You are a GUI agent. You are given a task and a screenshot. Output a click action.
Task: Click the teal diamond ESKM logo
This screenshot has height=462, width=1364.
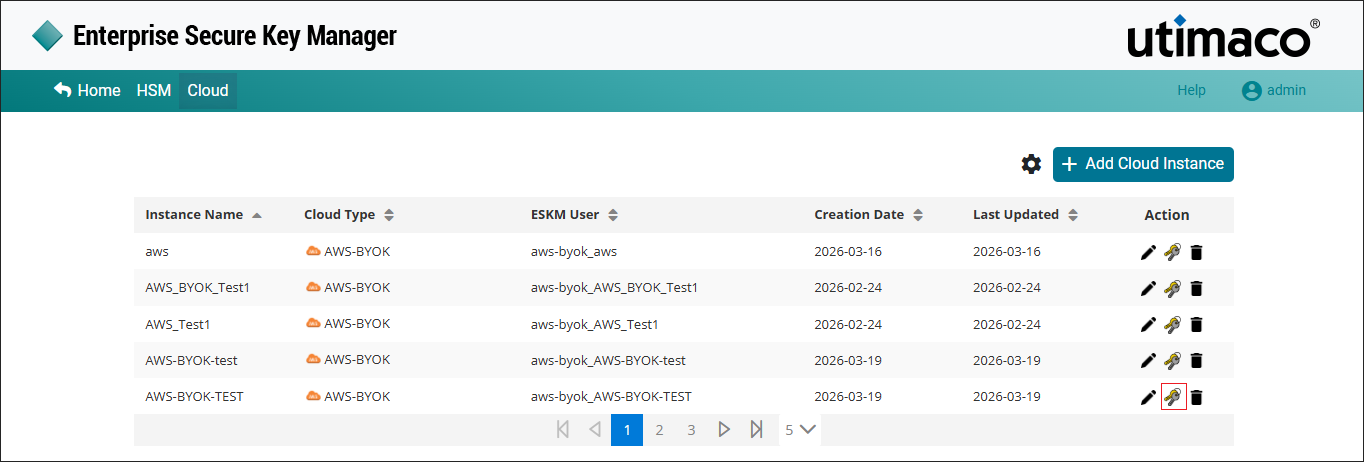point(47,36)
